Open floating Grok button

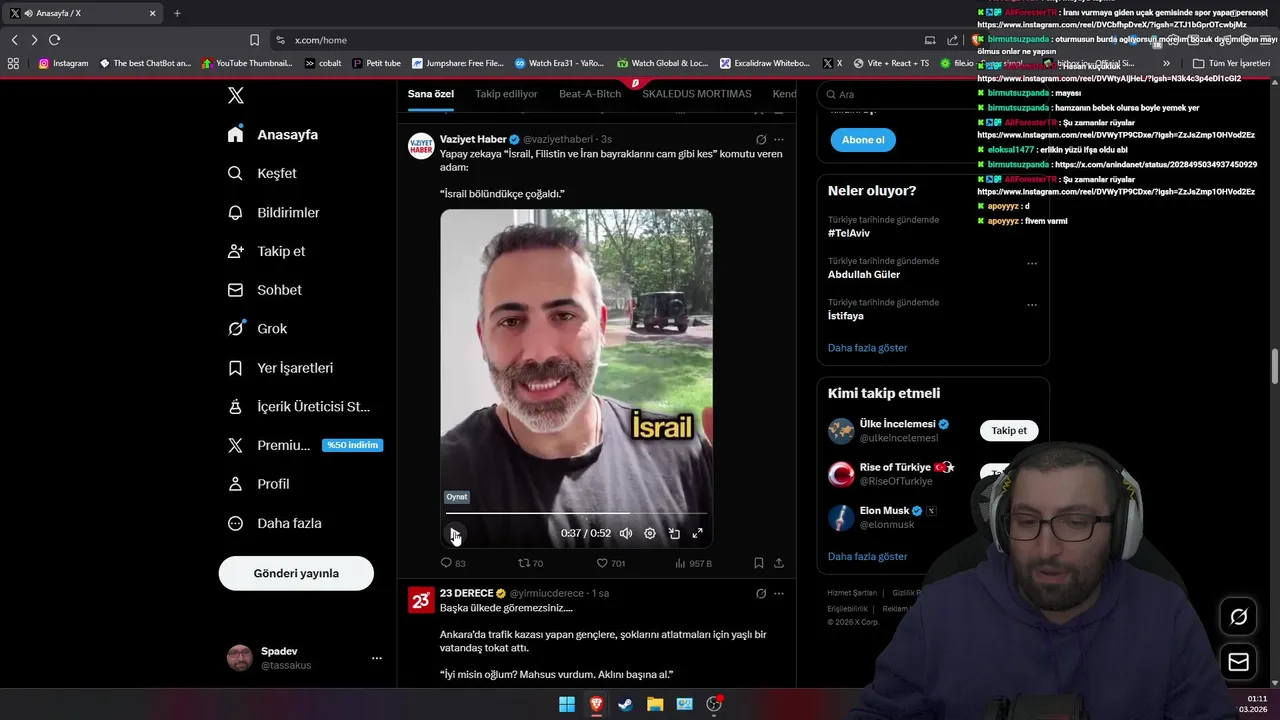[x=1238, y=617]
